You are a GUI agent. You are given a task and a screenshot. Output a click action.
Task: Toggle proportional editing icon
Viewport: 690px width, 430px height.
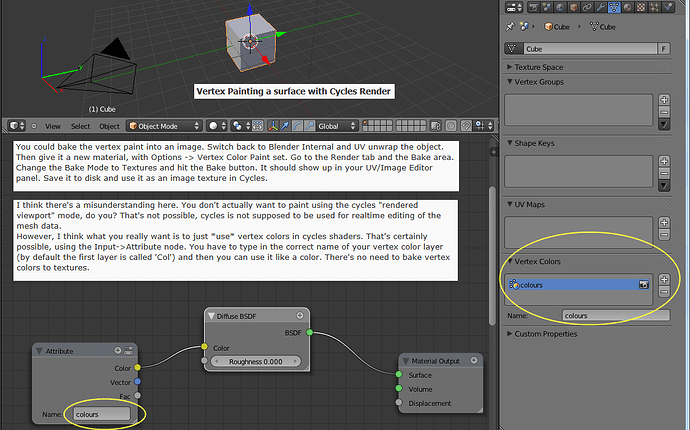click(x=451, y=126)
